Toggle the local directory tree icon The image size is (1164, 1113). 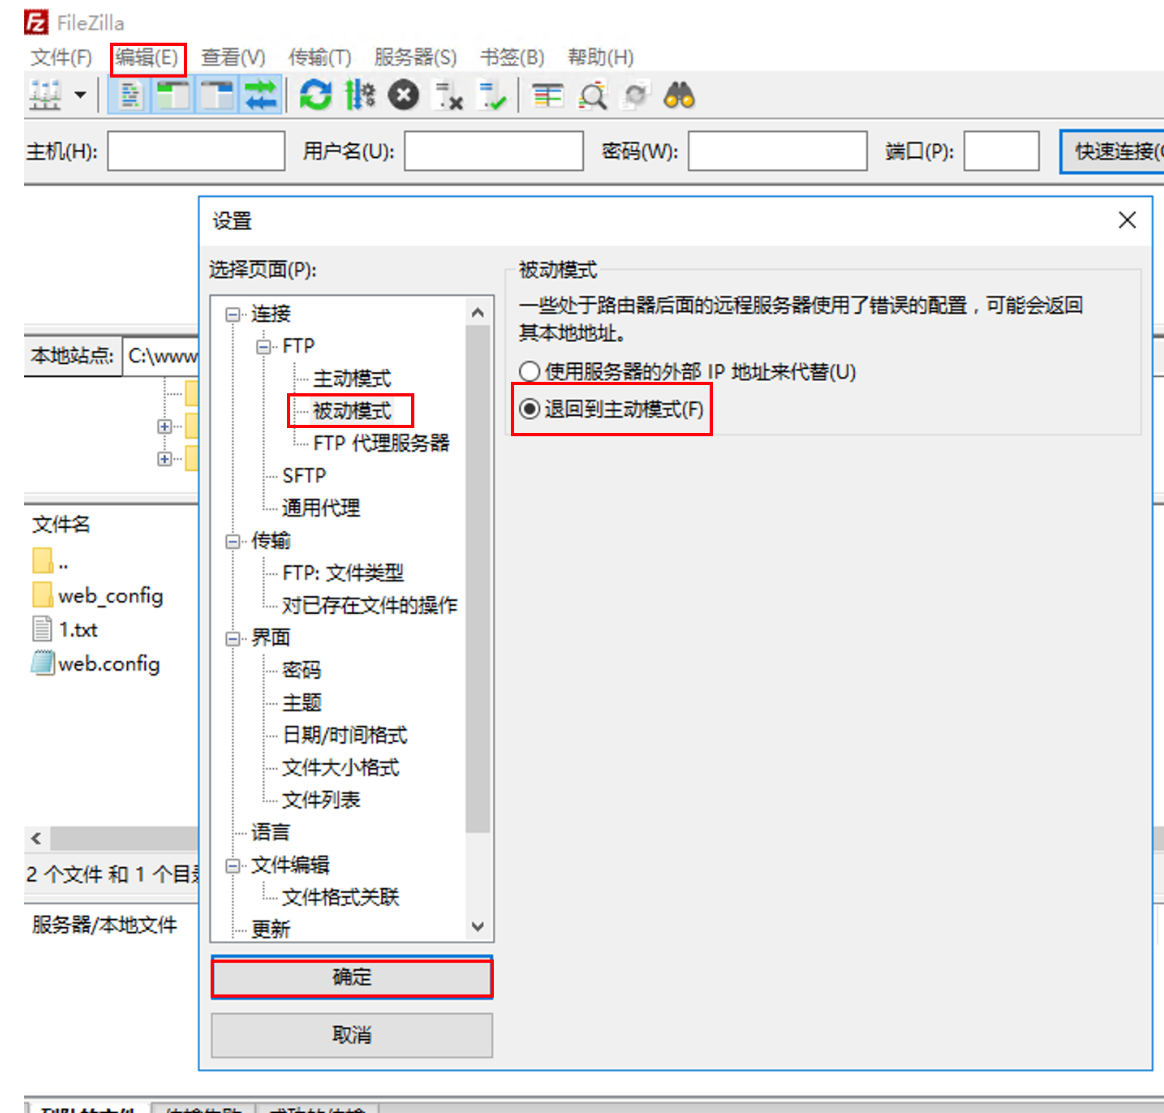173,96
